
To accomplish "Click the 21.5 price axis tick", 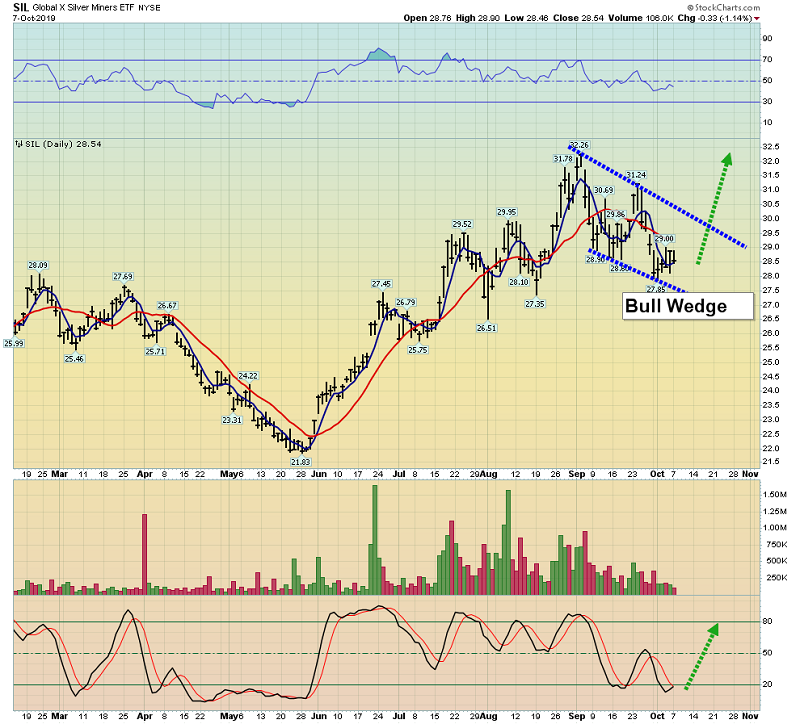I will pos(770,461).
